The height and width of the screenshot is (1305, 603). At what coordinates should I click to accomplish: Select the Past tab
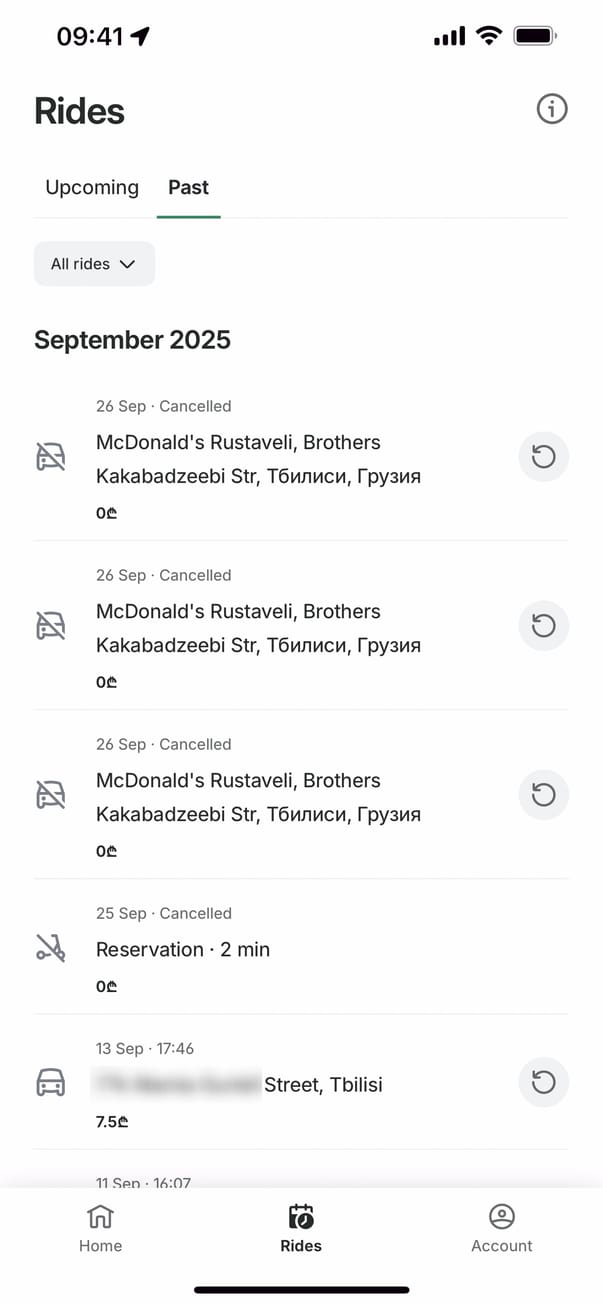click(188, 188)
